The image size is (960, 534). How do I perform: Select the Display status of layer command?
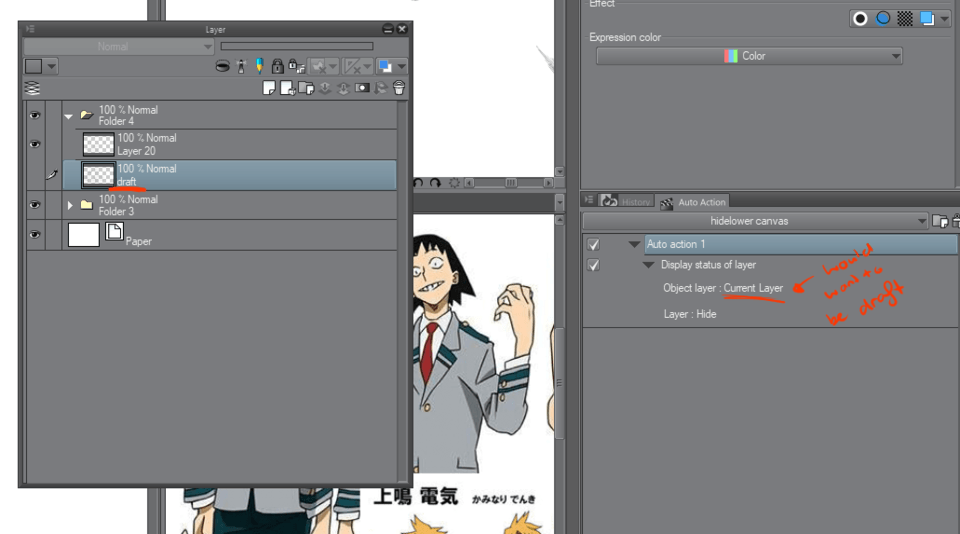(x=708, y=265)
